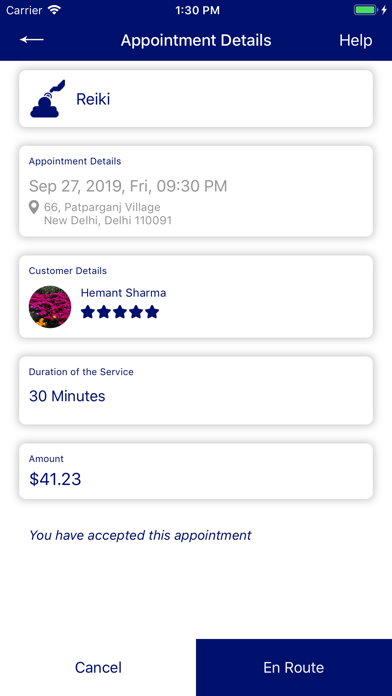392x696 pixels.
Task: Tap the En Route button
Action: [294, 668]
